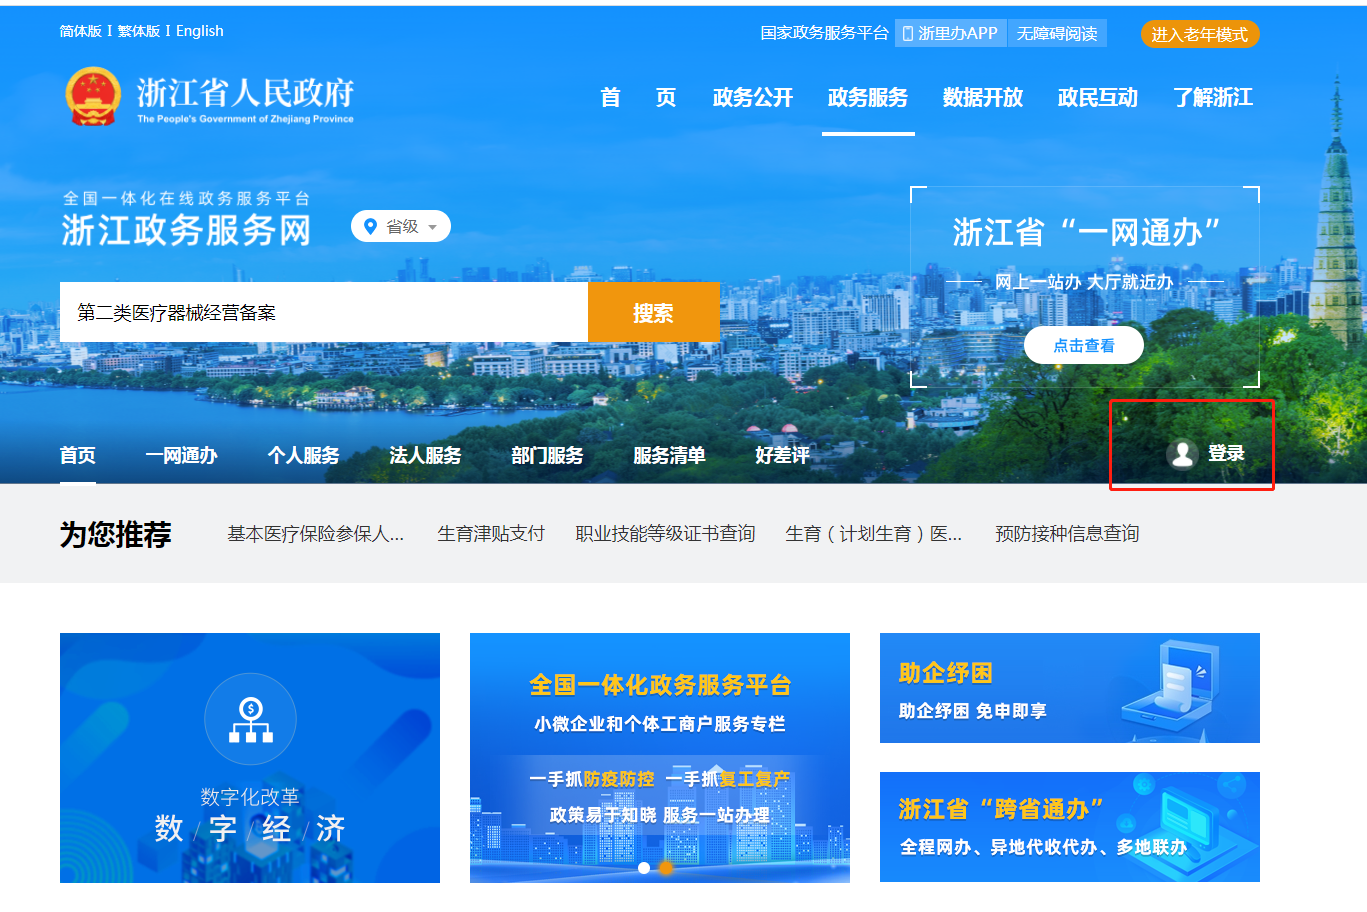Click the user avatar icon beside 登录
1367x912 pixels.
[1182, 454]
